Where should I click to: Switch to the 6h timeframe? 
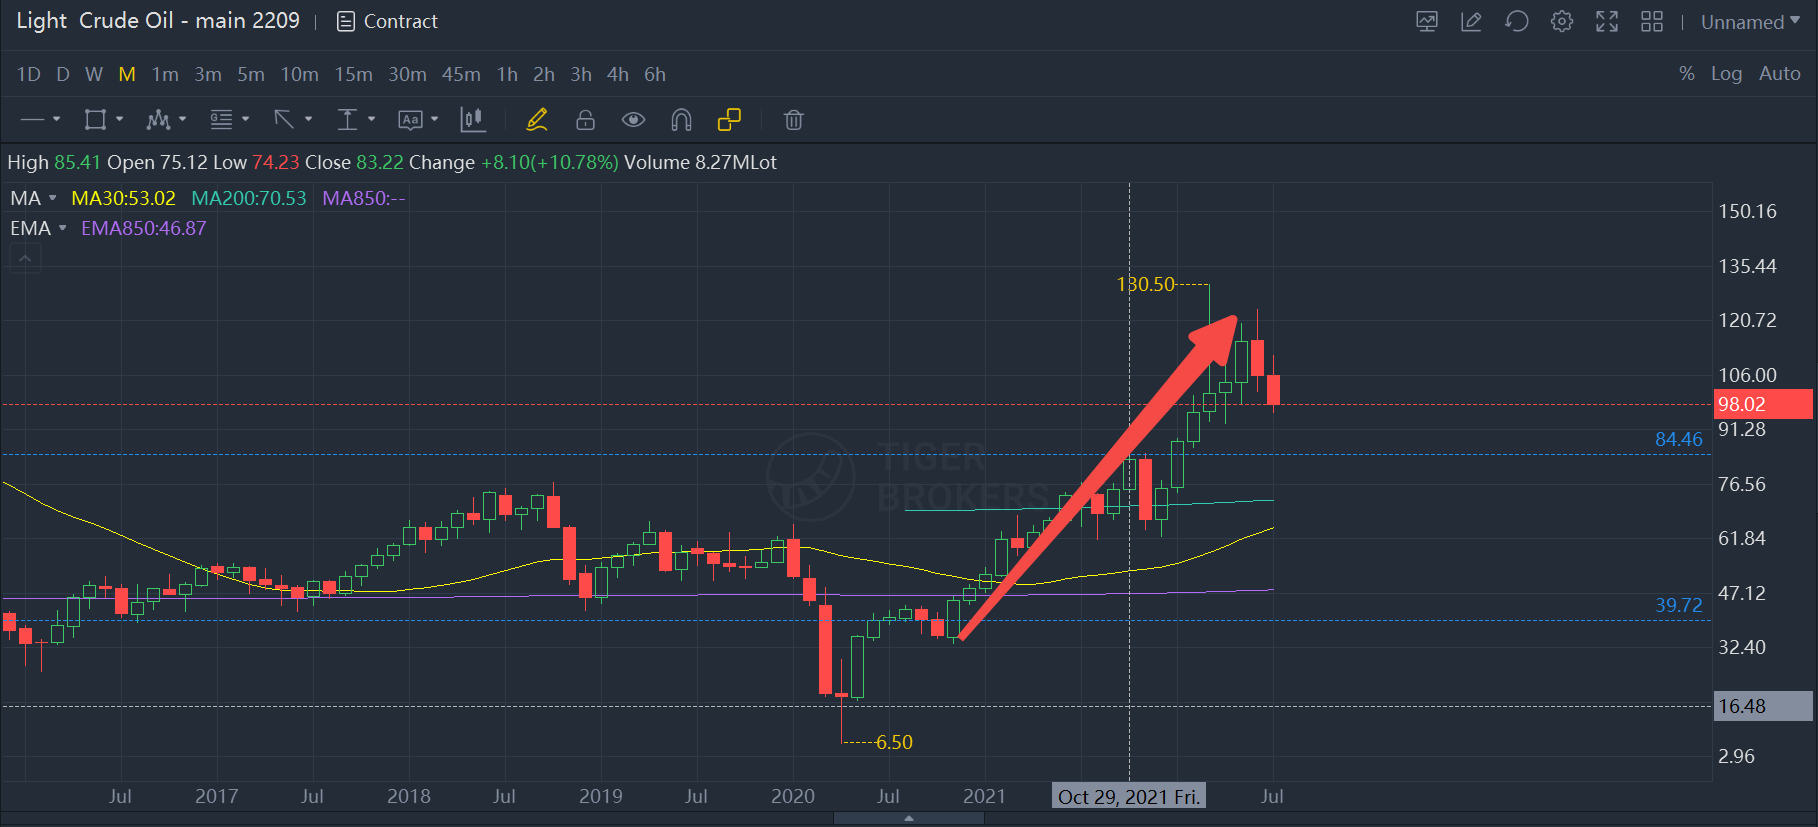655,74
